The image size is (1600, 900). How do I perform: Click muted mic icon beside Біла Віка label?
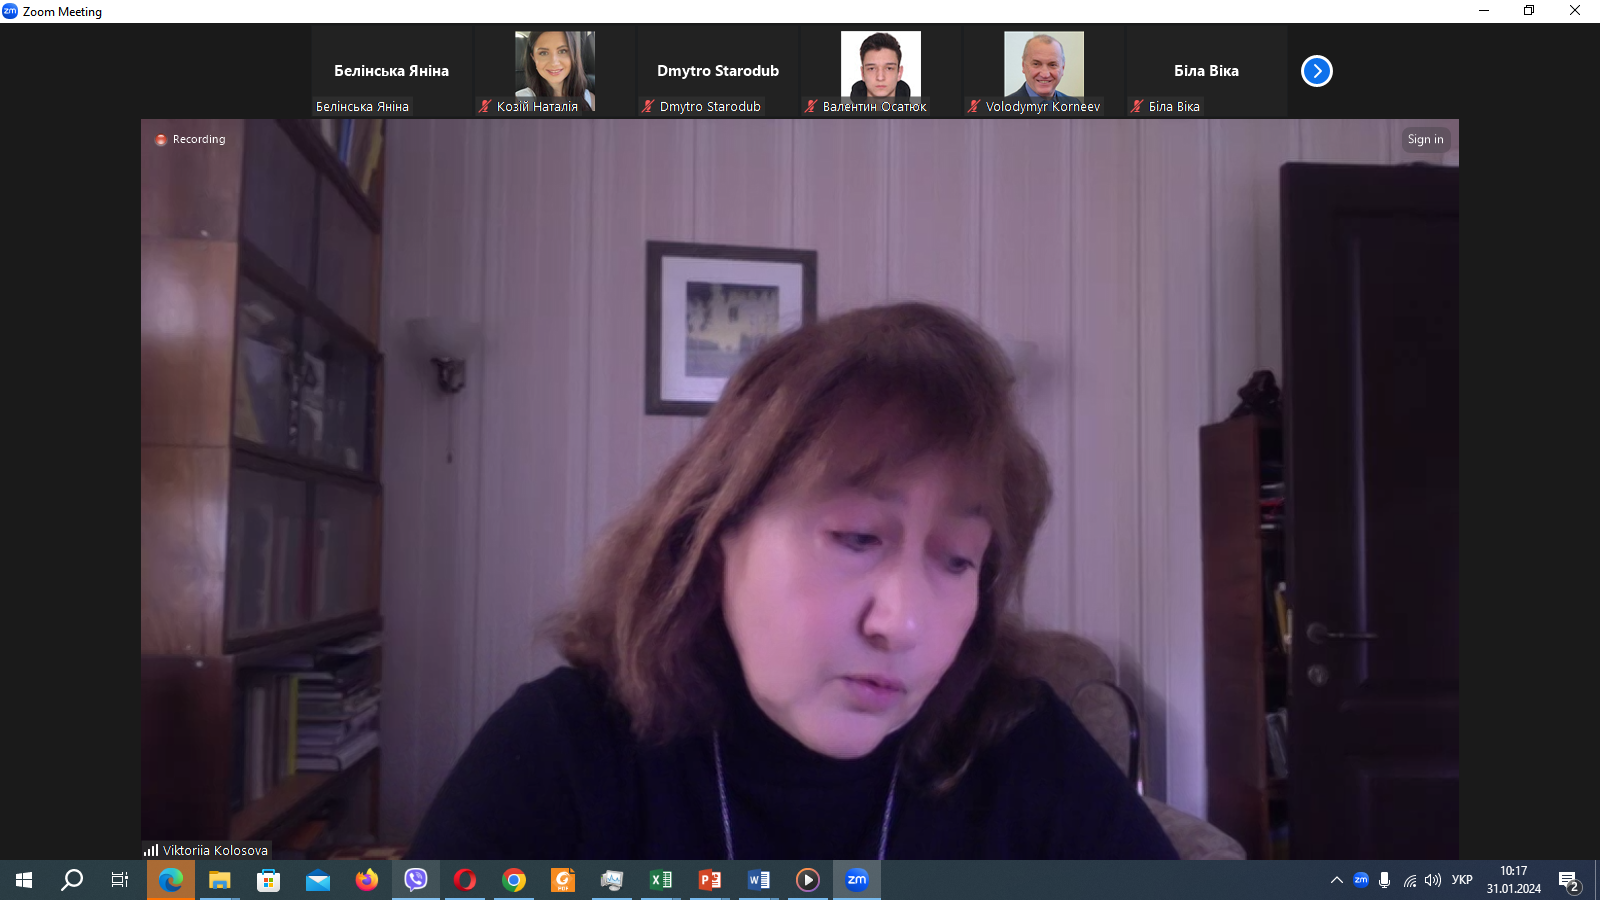point(1137,106)
